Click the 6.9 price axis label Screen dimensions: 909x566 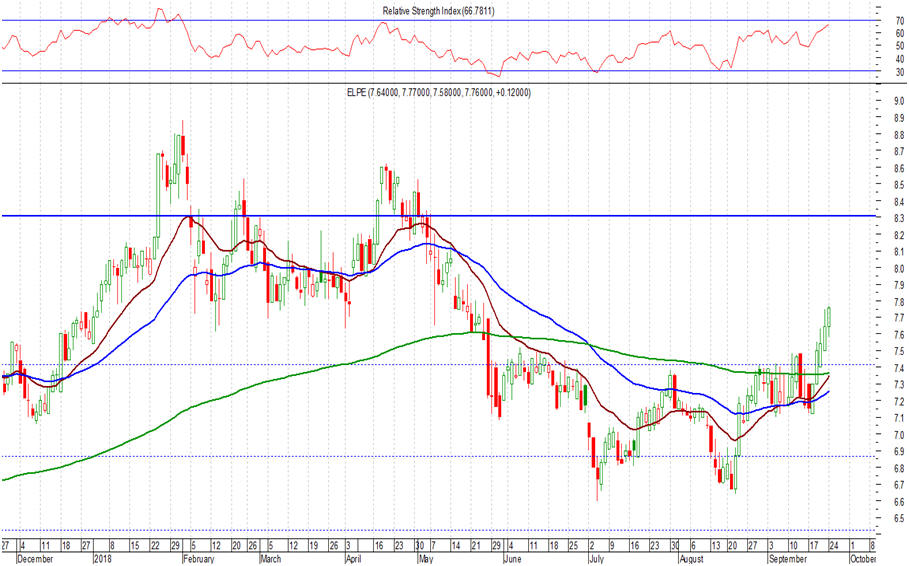899,452
